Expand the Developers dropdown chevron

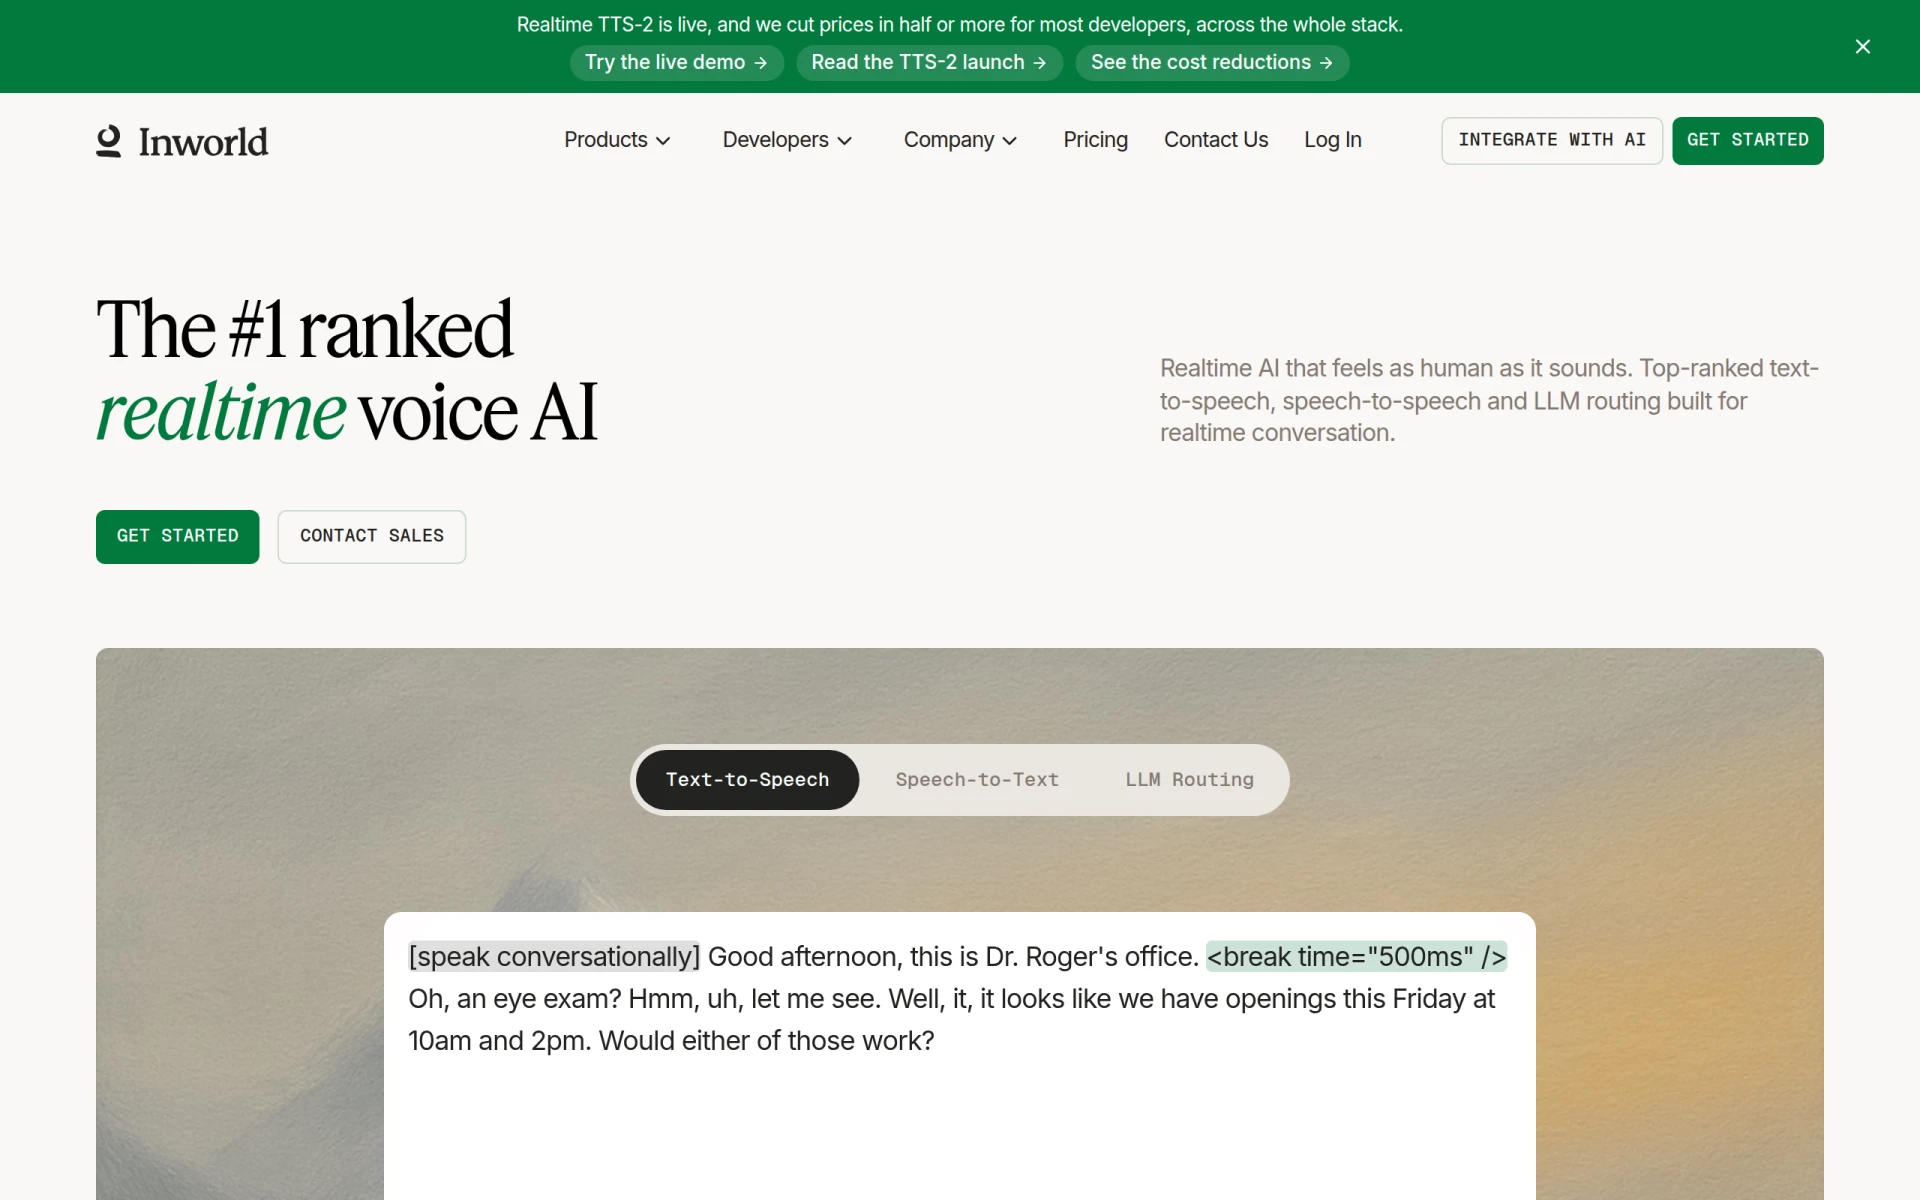844,141
